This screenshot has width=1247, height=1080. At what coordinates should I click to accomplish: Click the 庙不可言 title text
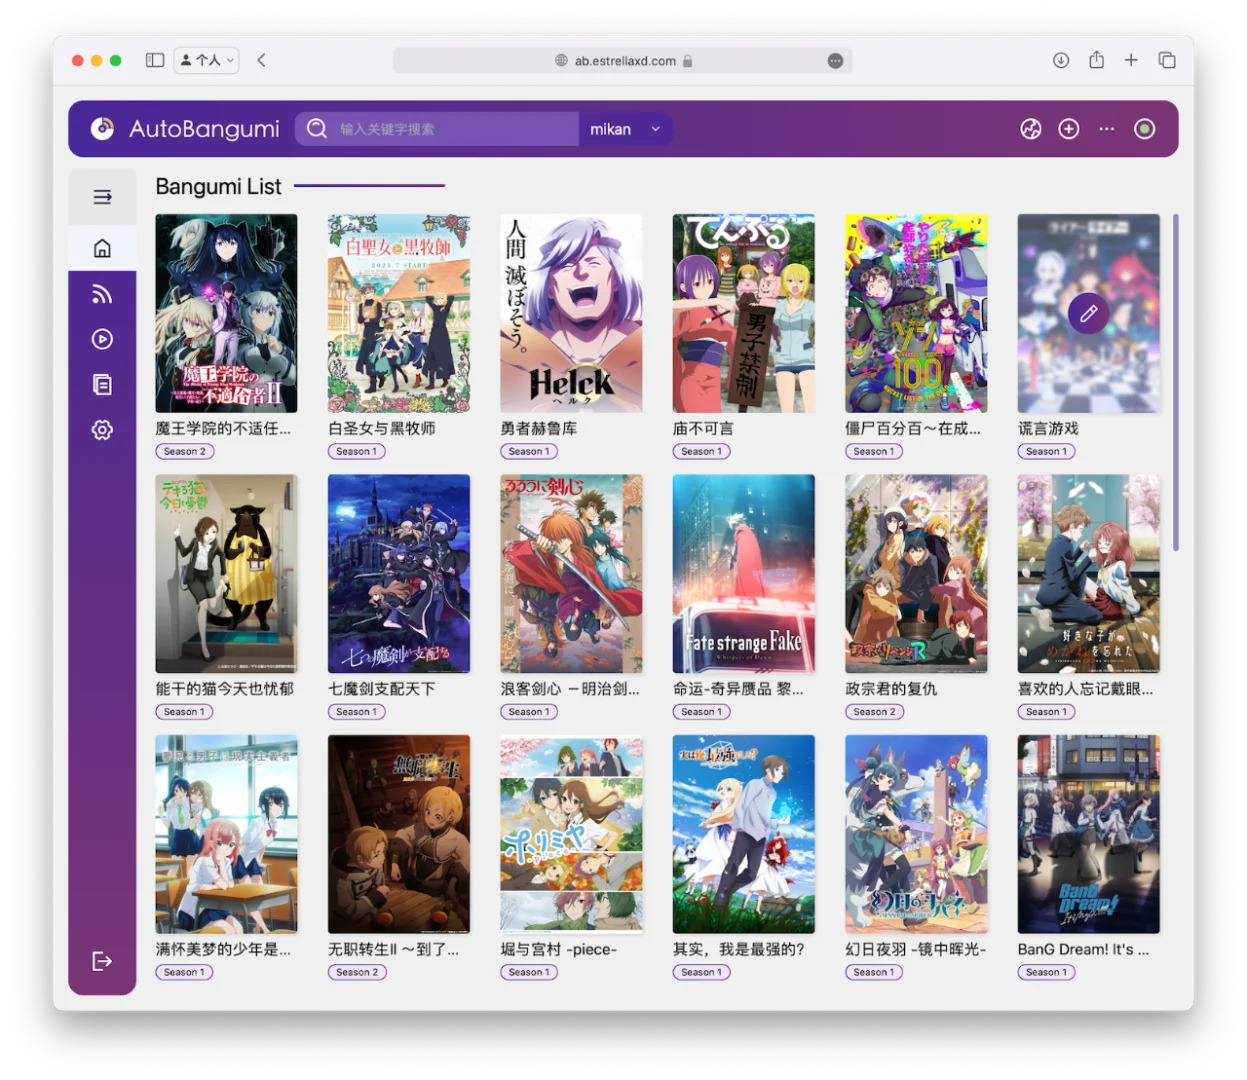pyautogui.click(x=703, y=428)
